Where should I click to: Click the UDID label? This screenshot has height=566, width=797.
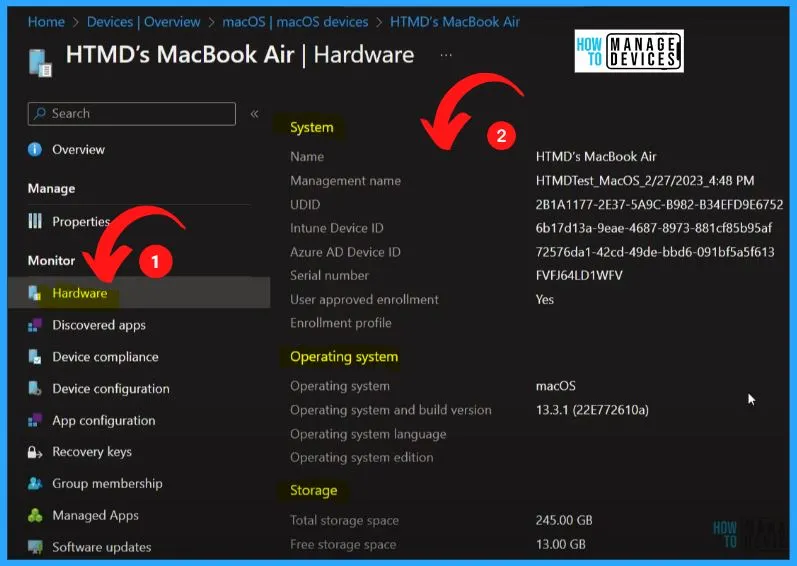pyautogui.click(x=305, y=204)
